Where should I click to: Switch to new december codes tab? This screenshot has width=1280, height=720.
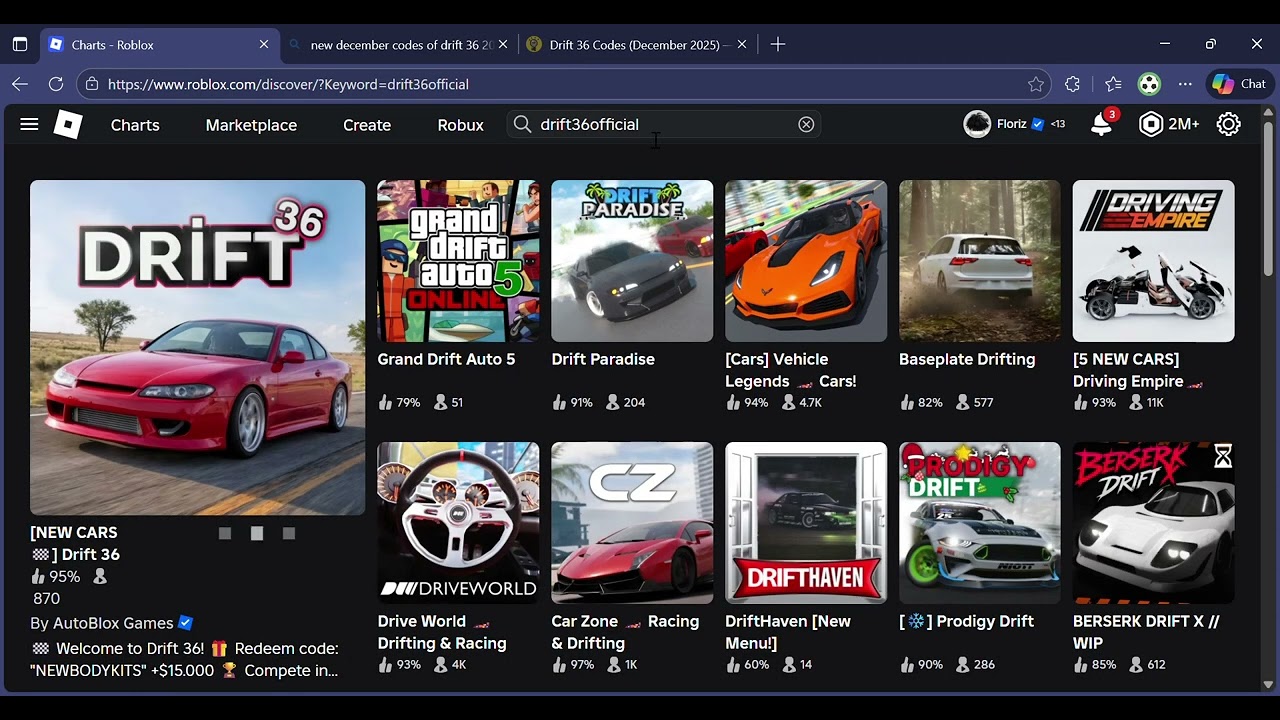400,44
